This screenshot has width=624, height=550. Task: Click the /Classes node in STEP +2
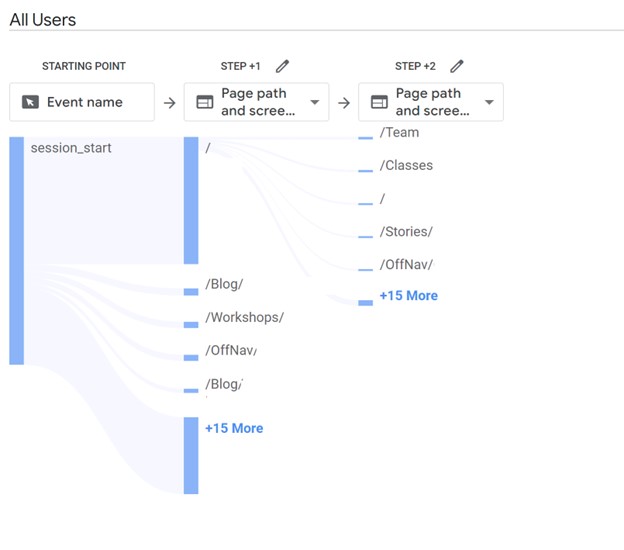[406, 165]
